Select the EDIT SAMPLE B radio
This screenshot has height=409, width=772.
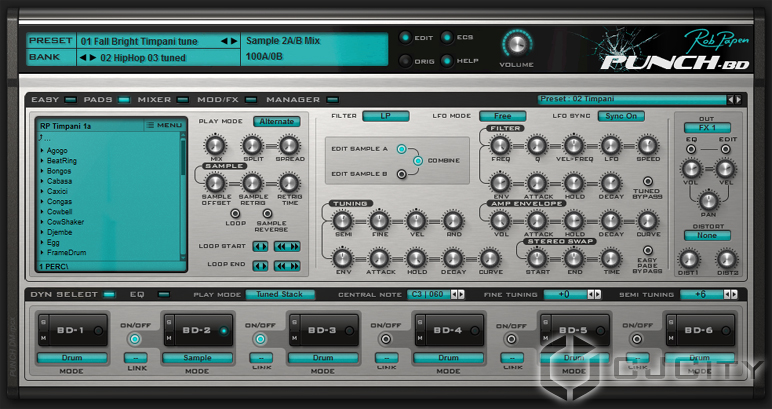point(402,174)
